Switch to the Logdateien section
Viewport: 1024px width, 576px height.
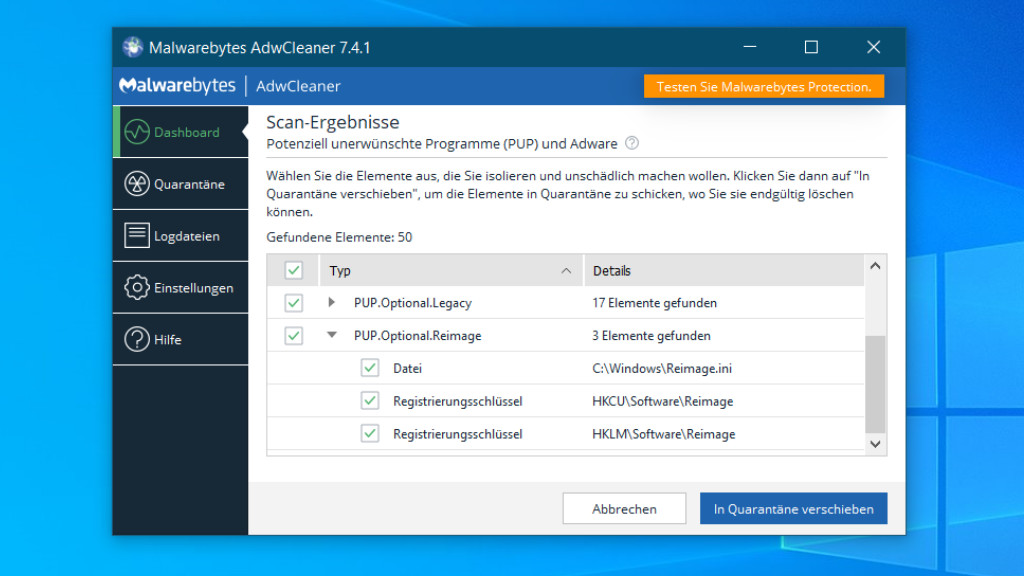click(186, 236)
